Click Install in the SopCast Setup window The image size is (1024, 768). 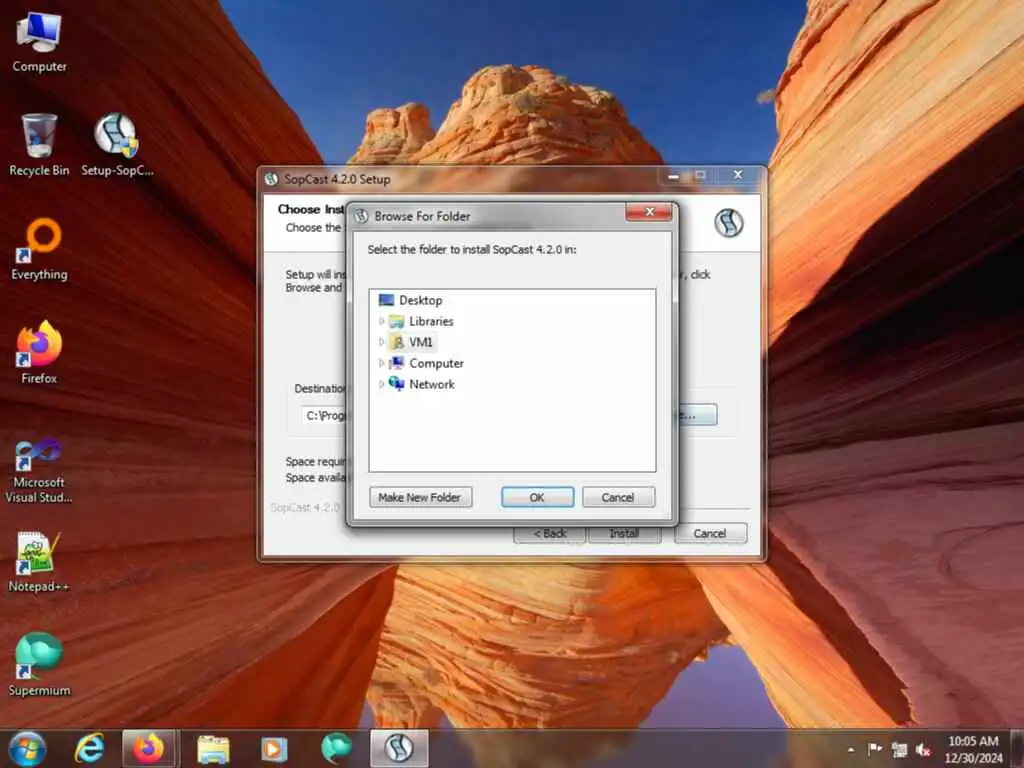pos(624,534)
